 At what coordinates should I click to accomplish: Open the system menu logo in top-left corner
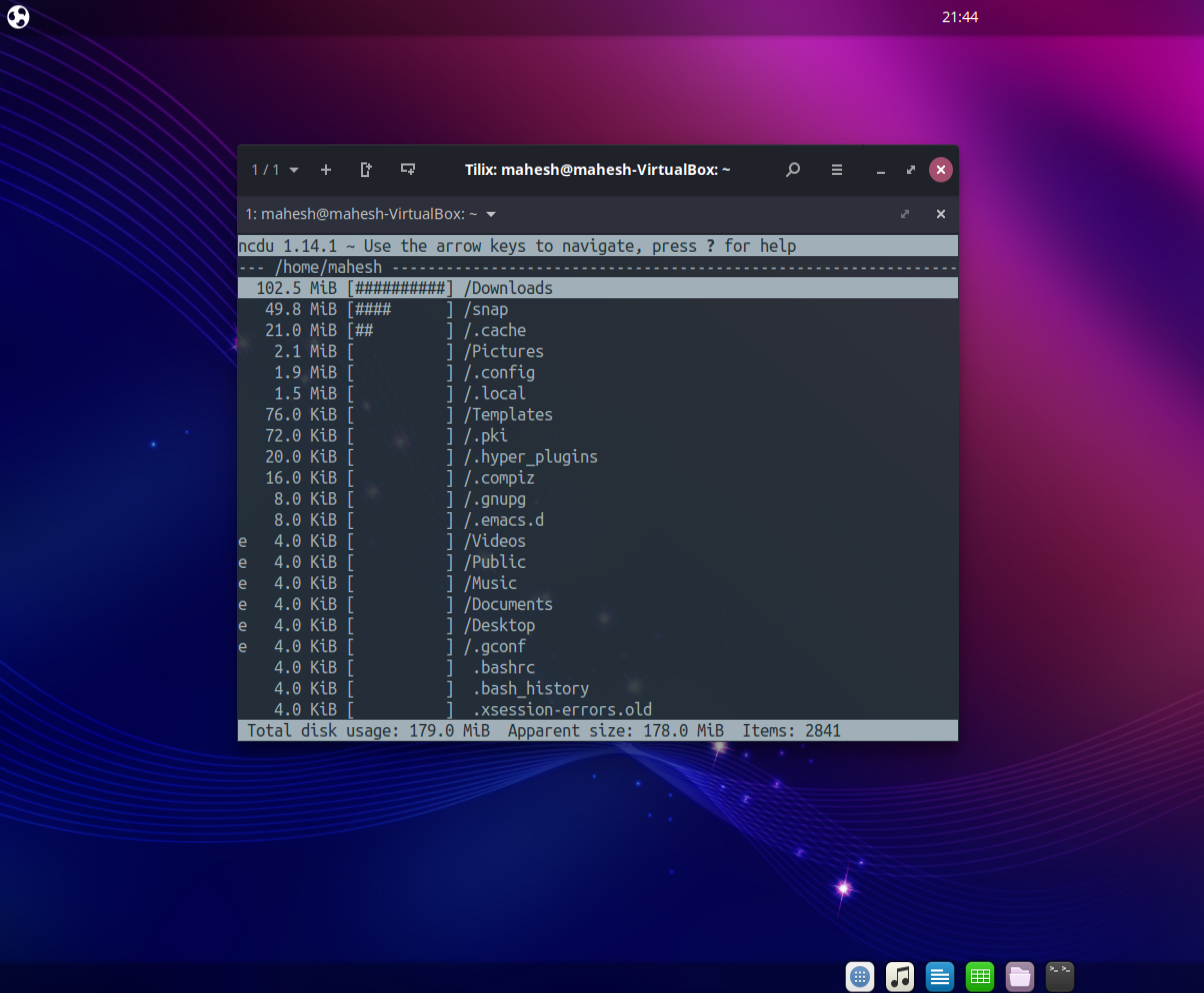[x=19, y=17]
